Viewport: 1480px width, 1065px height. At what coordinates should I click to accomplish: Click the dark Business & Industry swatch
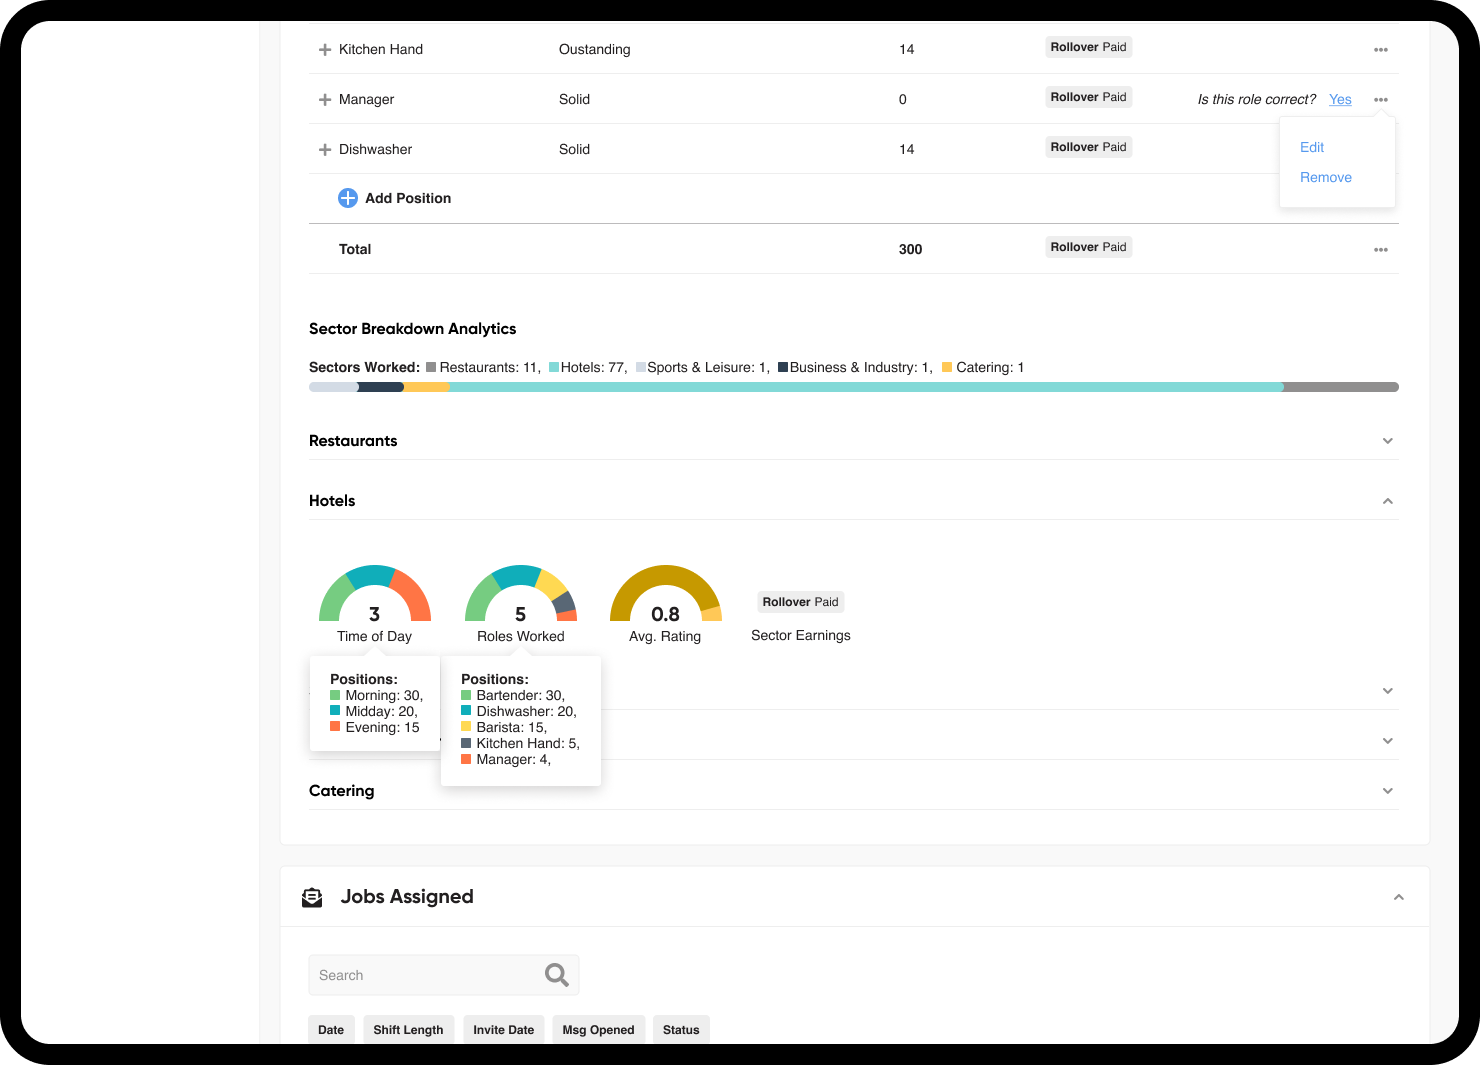783,367
